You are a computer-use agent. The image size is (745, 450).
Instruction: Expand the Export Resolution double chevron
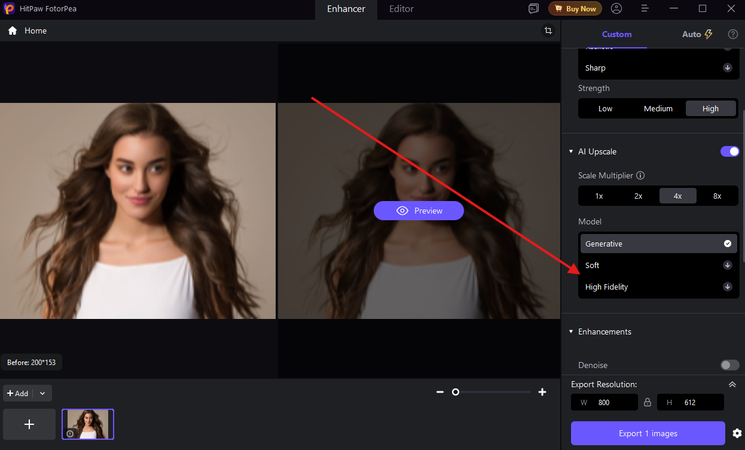pos(732,384)
